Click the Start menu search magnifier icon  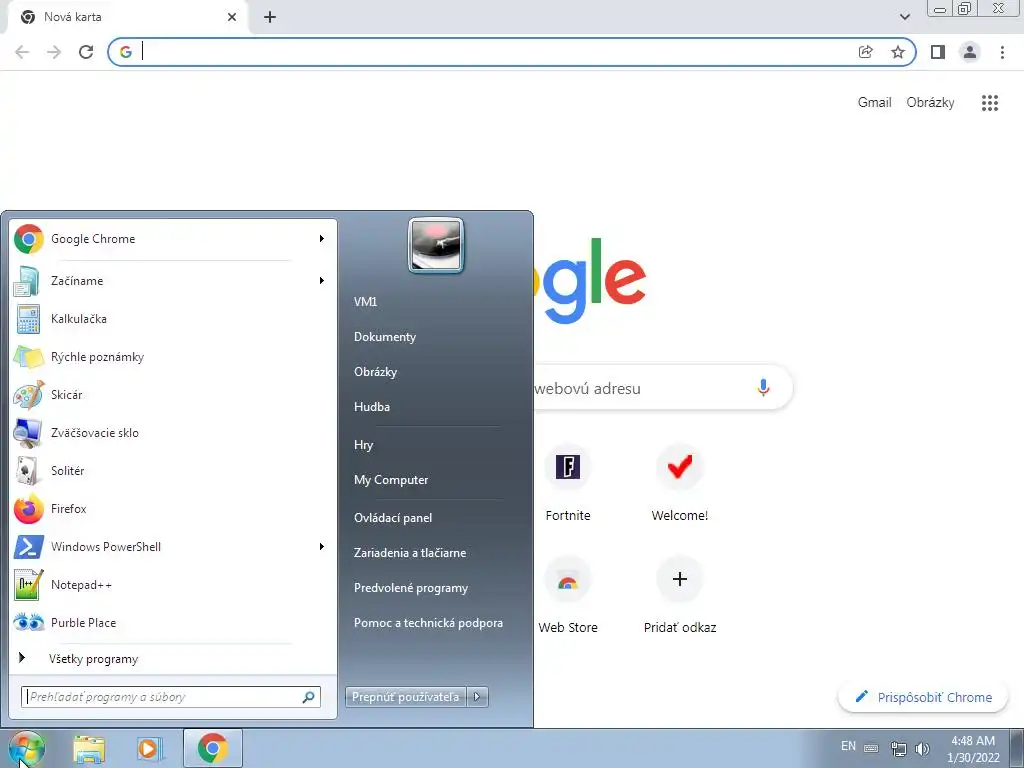[x=308, y=697]
